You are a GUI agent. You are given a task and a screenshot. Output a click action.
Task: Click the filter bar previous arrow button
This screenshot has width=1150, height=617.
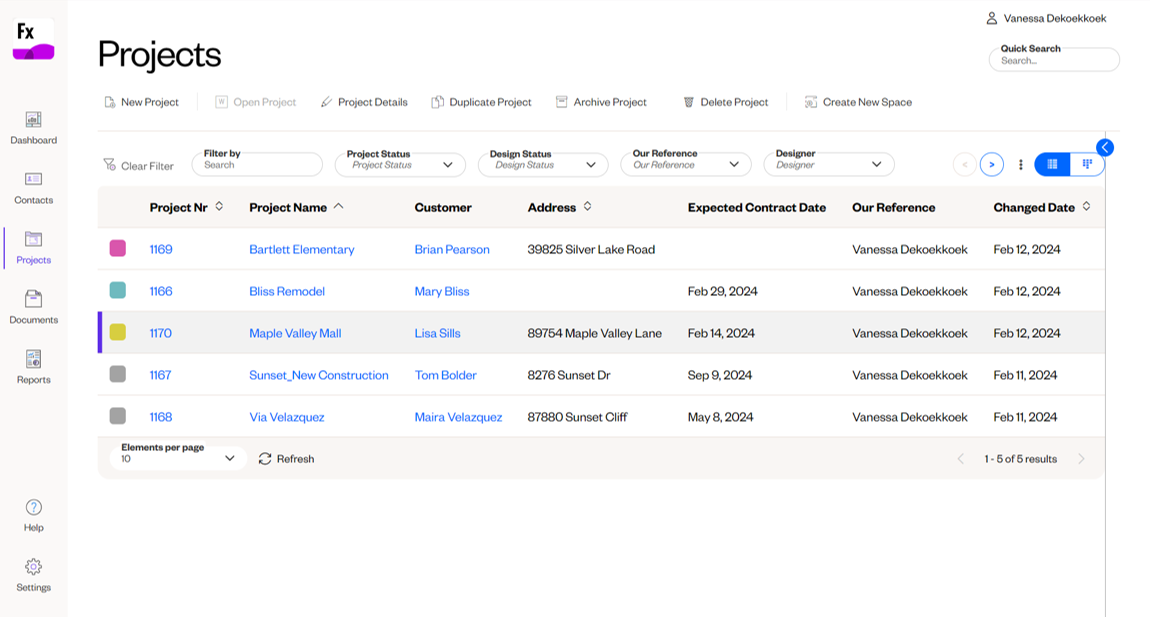[964, 164]
